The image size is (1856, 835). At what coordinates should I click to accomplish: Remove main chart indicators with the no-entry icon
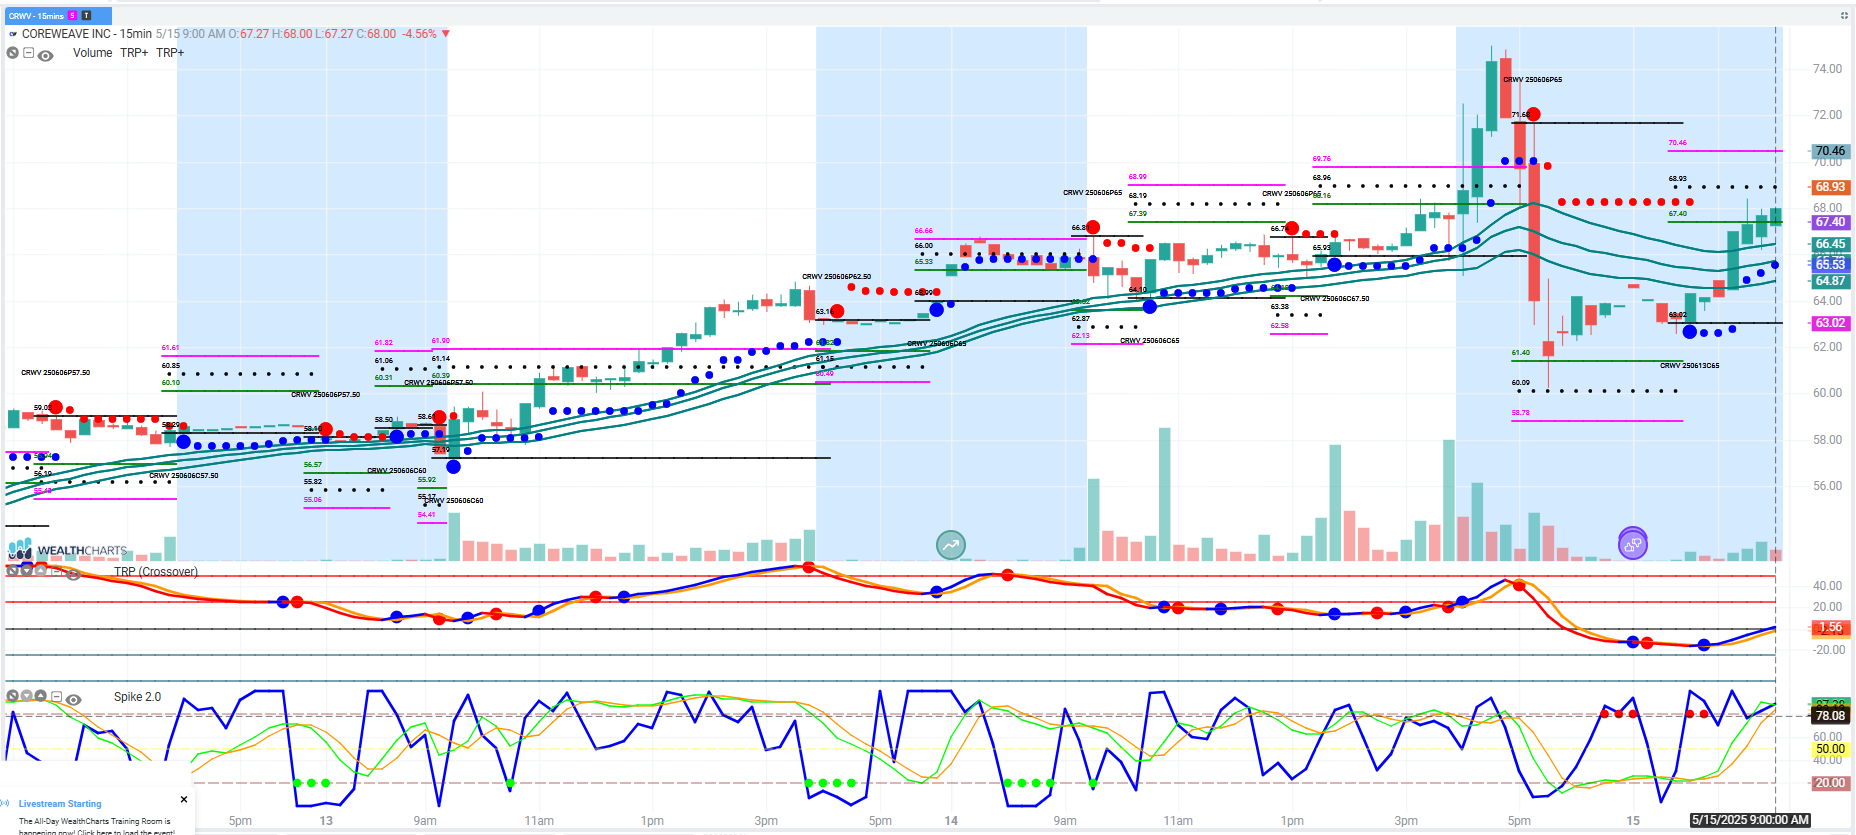click(13, 53)
